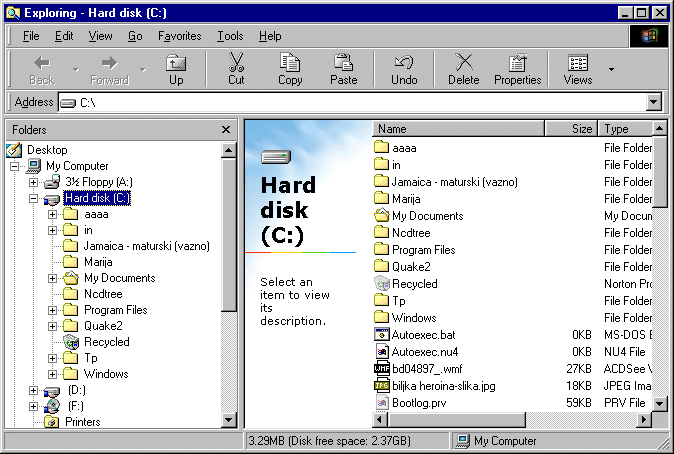This screenshot has width=674, height=454.
Task: Open the Views dropdown arrow
Action: pos(611,69)
